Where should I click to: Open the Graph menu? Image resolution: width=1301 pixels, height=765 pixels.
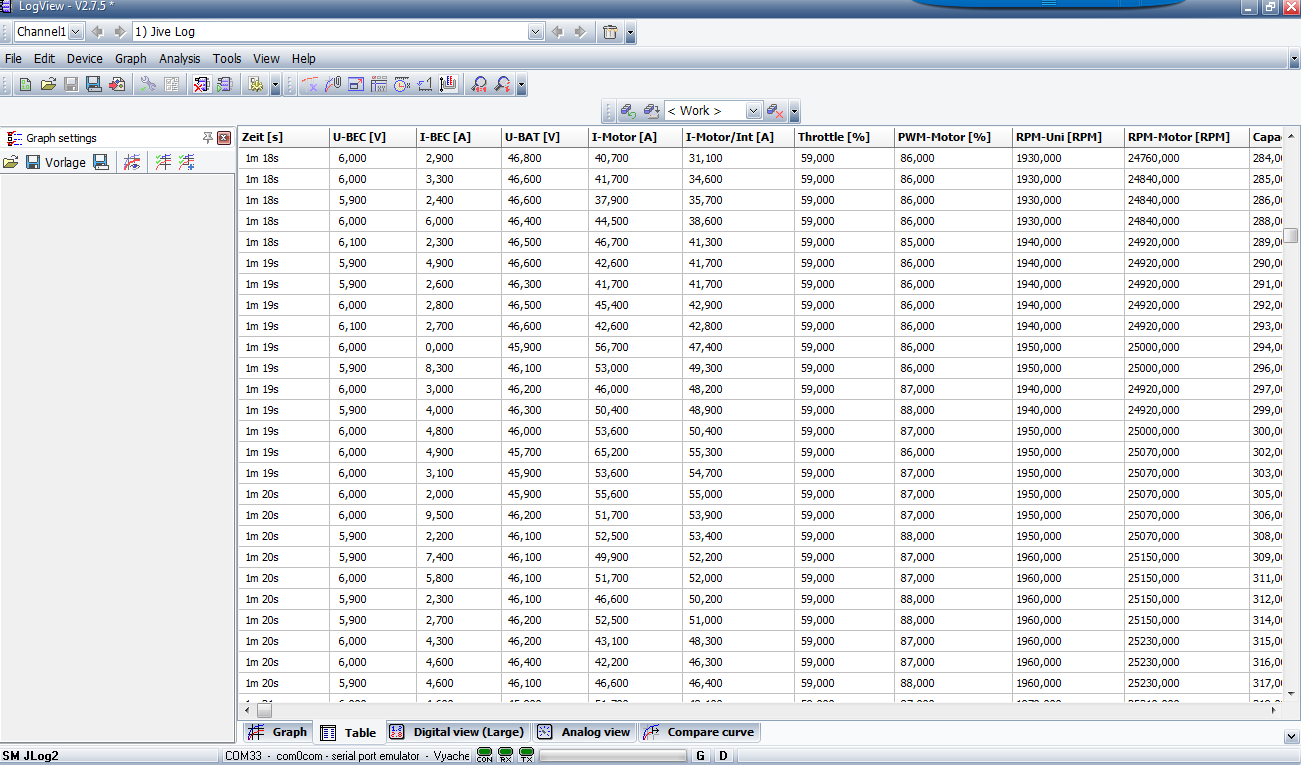click(x=131, y=59)
